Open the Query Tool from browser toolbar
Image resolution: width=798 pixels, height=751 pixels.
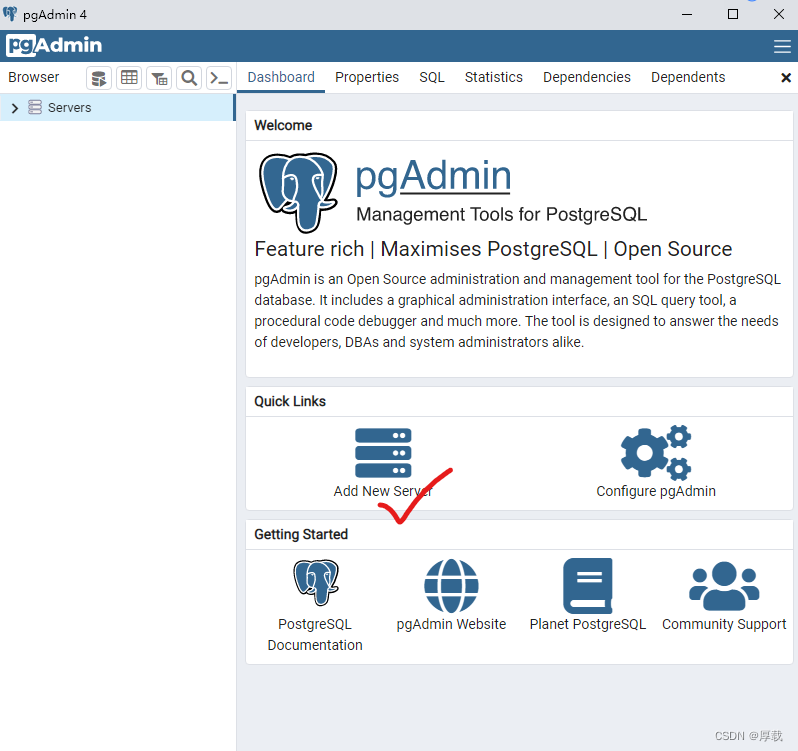pos(99,78)
